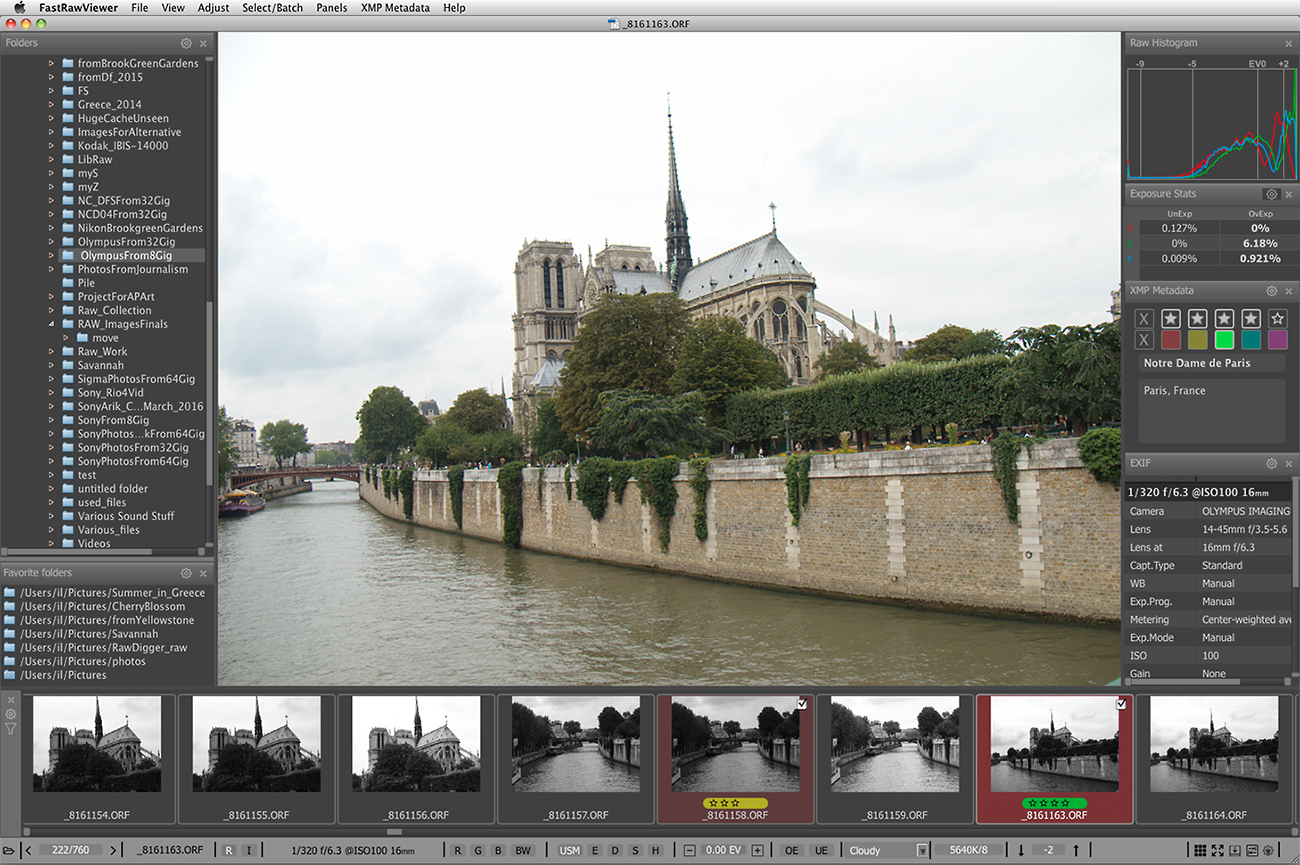Close the Raw Histogram panel

[x=1288, y=43]
